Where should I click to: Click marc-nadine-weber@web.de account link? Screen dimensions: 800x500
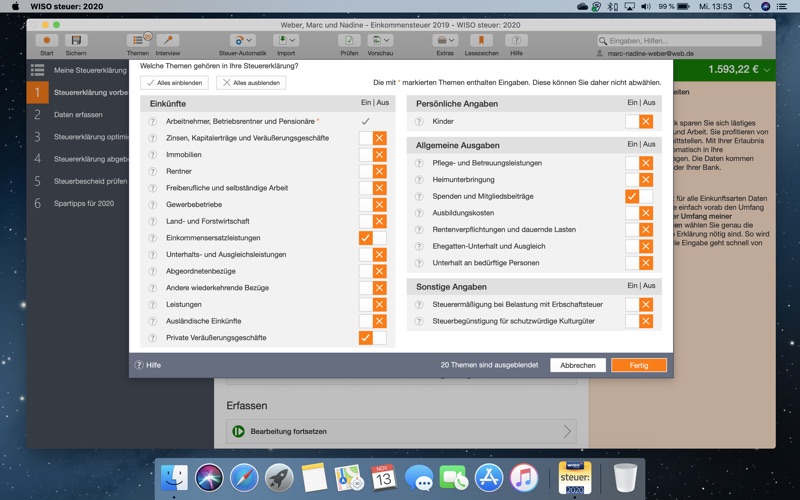(650, 54)
